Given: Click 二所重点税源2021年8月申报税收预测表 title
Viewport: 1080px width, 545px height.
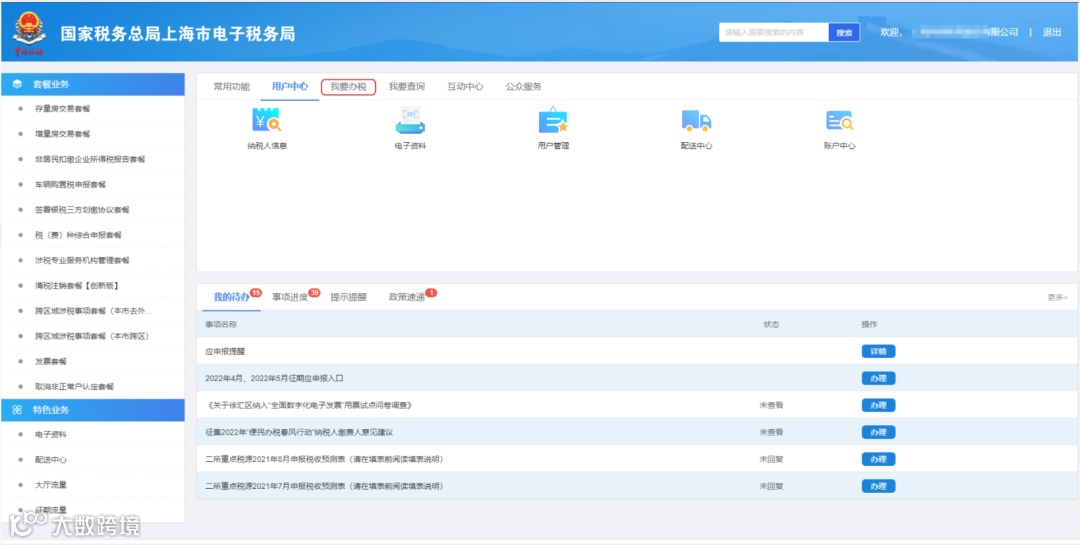Looking at the screenshot, I should [x=324, y=459].
